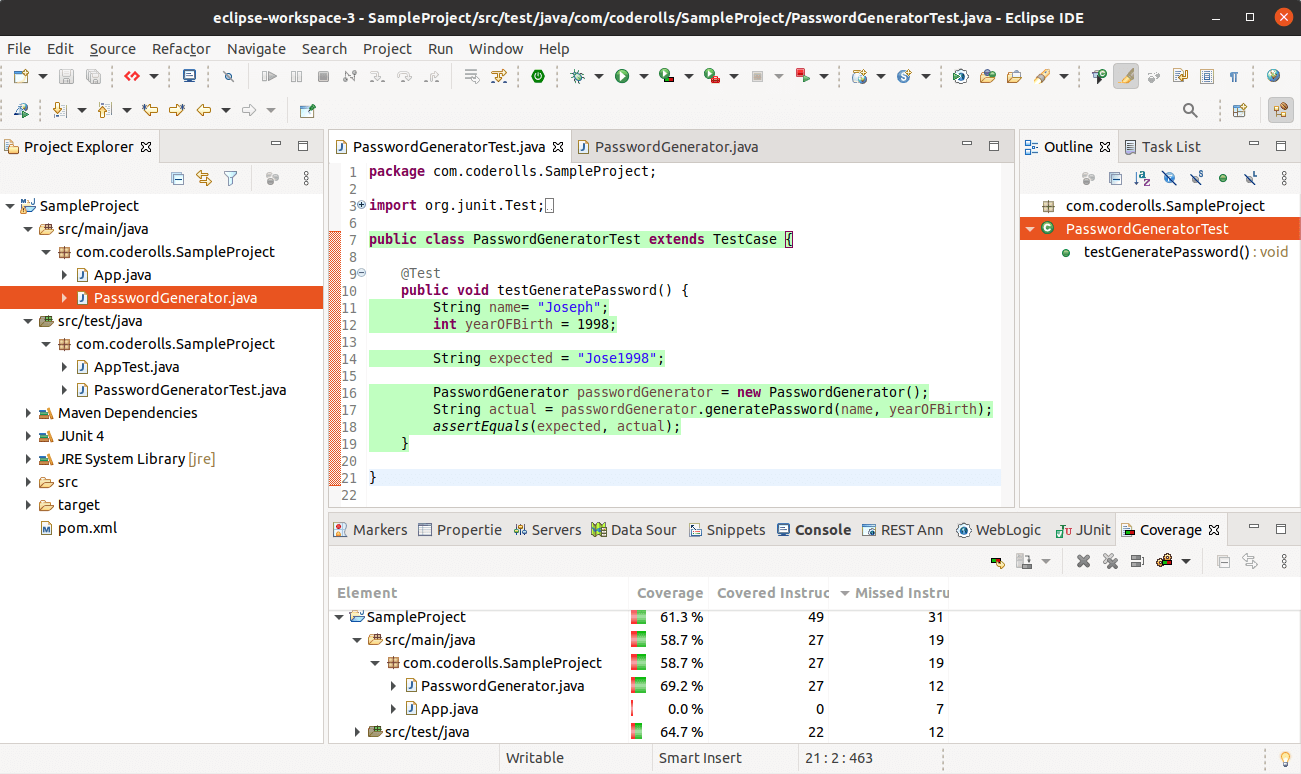Run the application with the green Run toolbar icon
Viewport: 1301px width, 774px height.
(621, 75)
